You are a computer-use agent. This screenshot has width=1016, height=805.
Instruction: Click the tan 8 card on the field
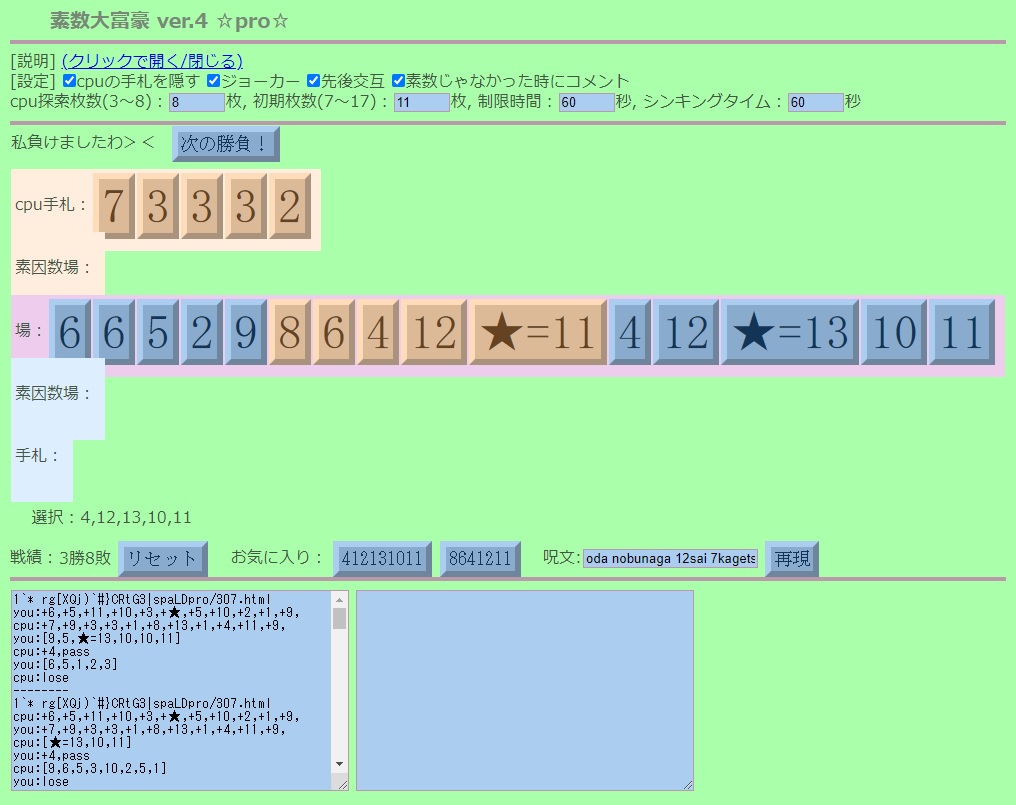click(290, 332)
